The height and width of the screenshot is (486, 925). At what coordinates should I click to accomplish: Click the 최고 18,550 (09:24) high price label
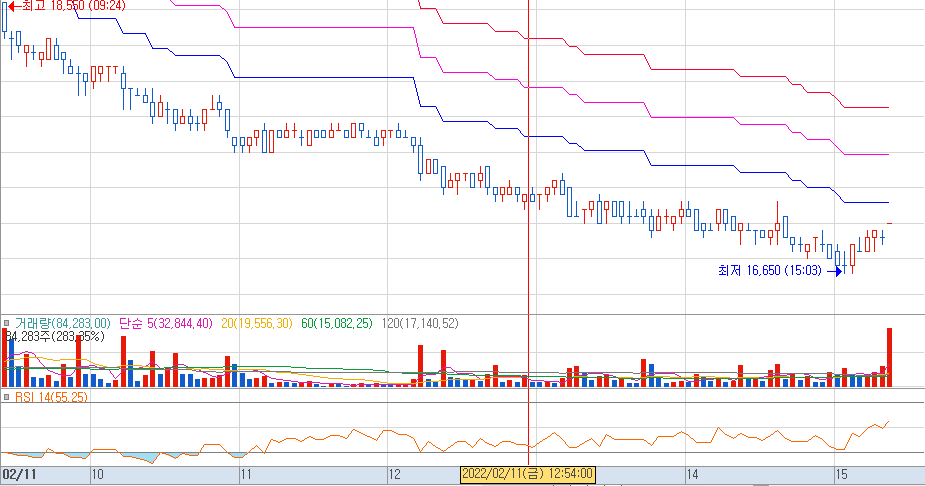(73, 6)
